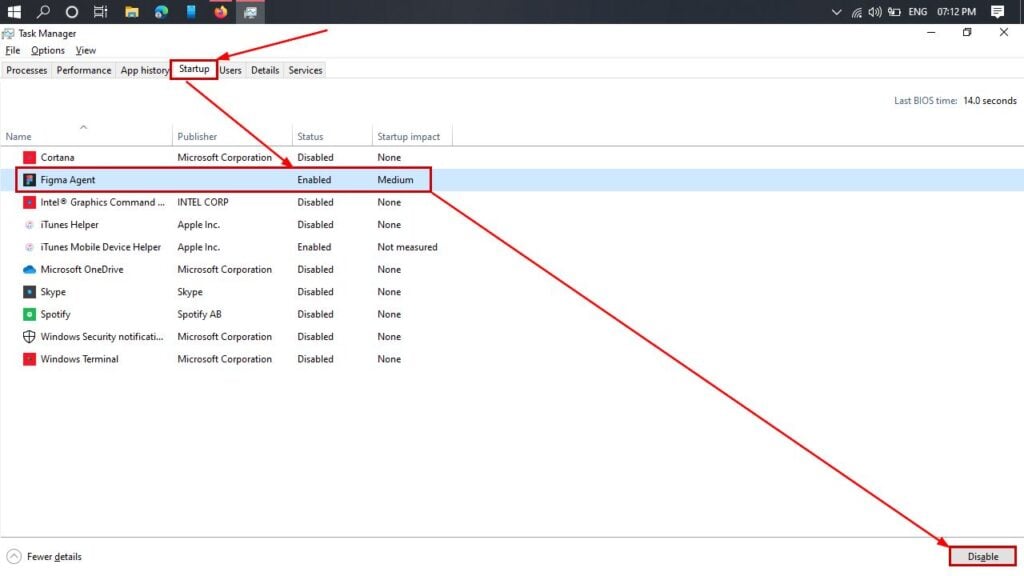Click the battery tray icon

coord(894,12)
